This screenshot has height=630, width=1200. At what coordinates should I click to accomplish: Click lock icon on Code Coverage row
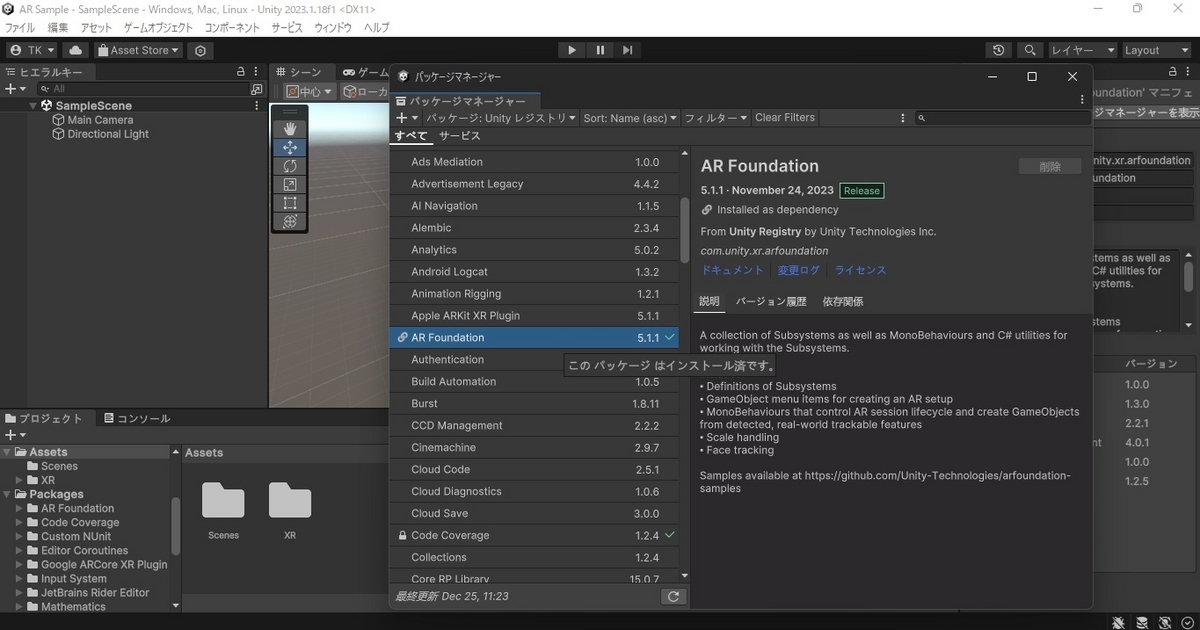tap(402, 536)
